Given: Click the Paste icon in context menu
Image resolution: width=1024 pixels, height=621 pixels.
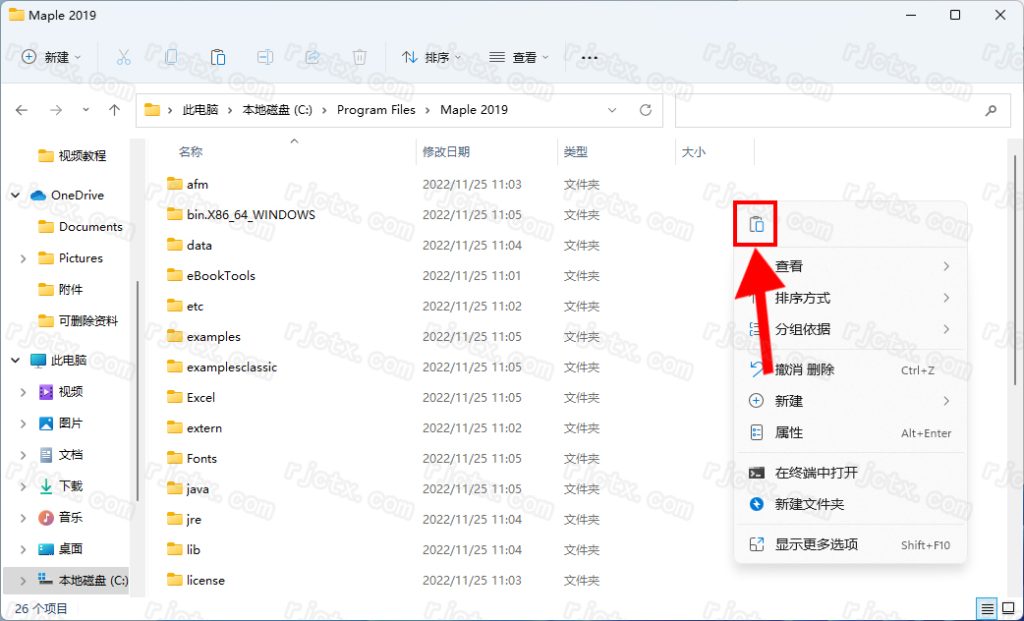Looking at the screenshot, I should [757, 225].
